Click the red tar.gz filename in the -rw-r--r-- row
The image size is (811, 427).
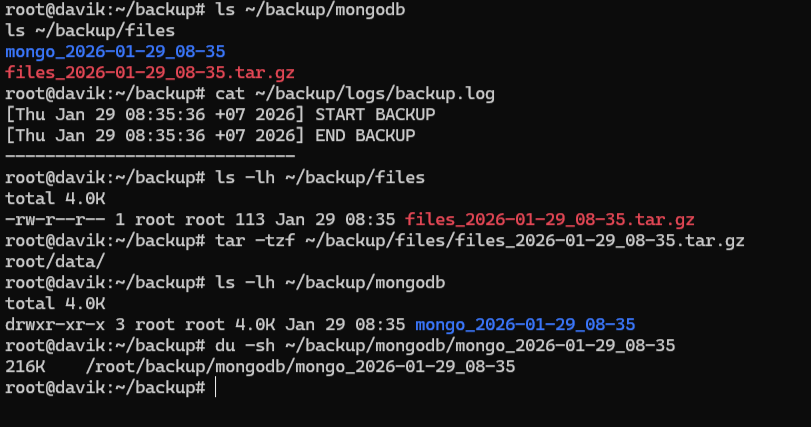pyautogui.click(x=550, y=219)
